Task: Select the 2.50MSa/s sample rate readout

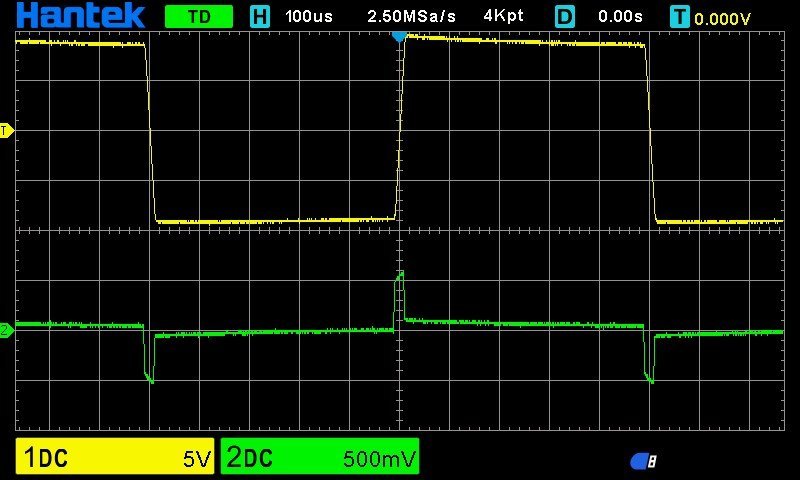Action: [x=411, y=17]
